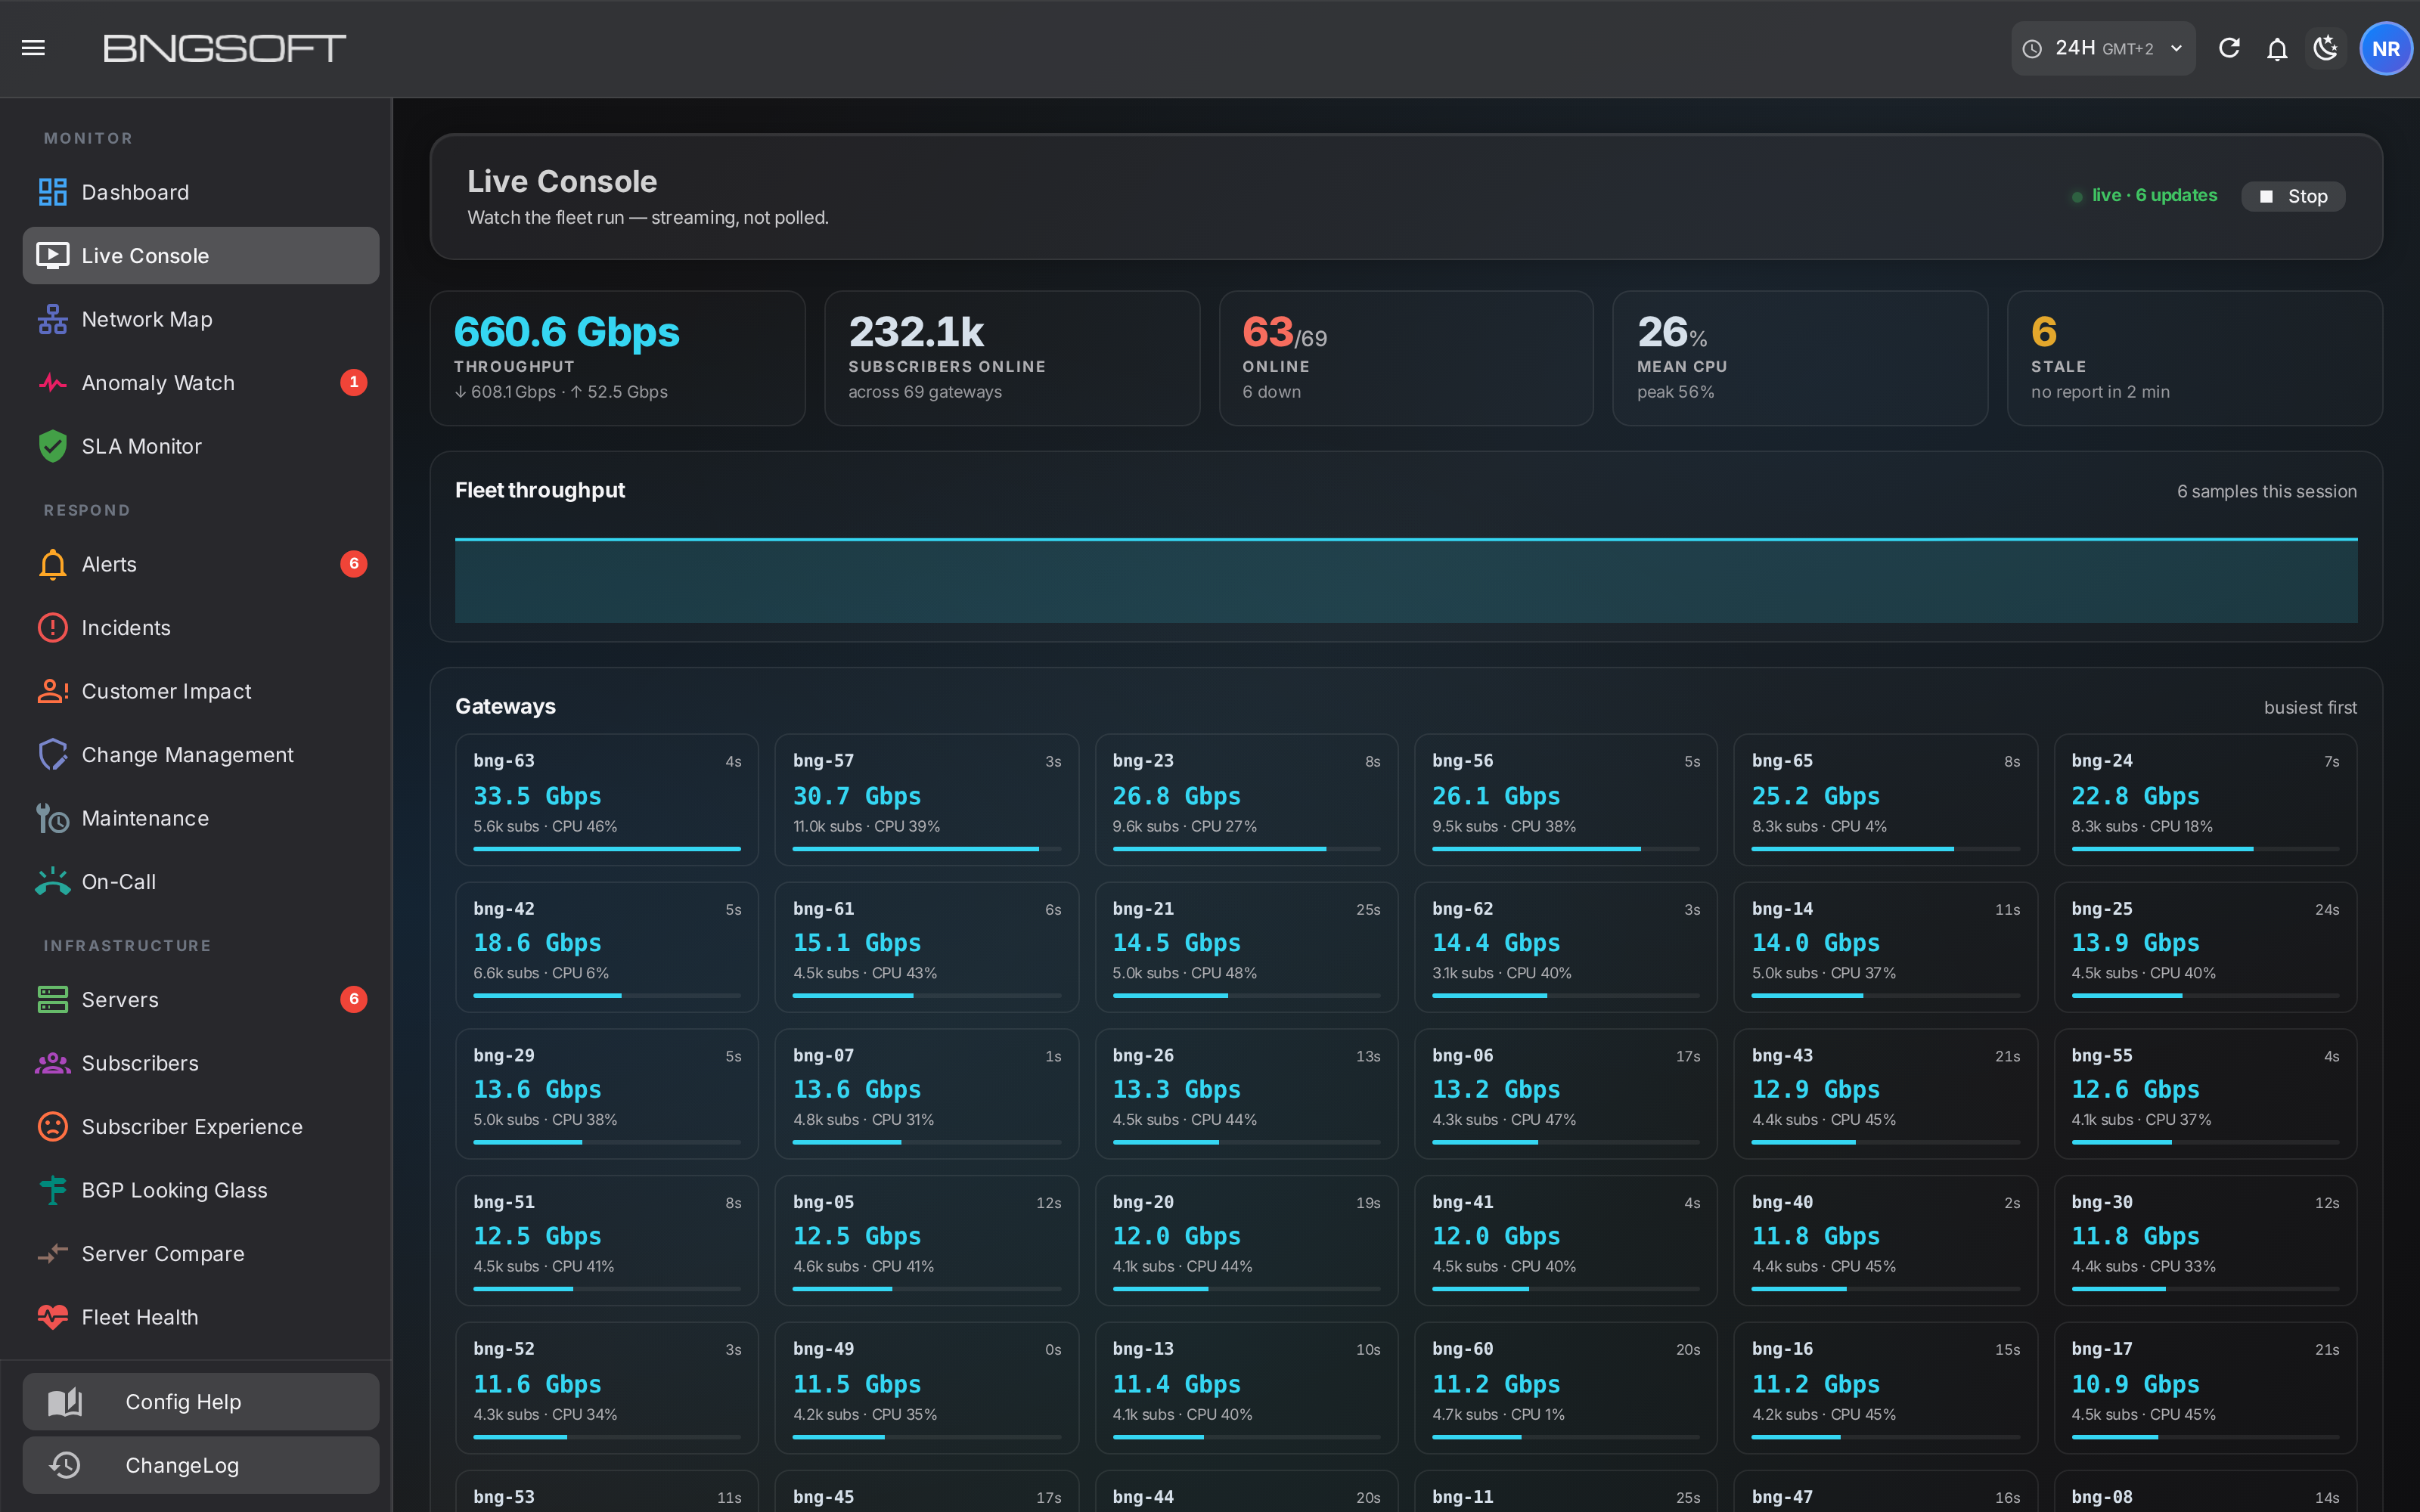The width and height of the screenshot is (2420, 1512).
Task: Click the Fleet Health heartbeat icon
Action: [52, 1317]
